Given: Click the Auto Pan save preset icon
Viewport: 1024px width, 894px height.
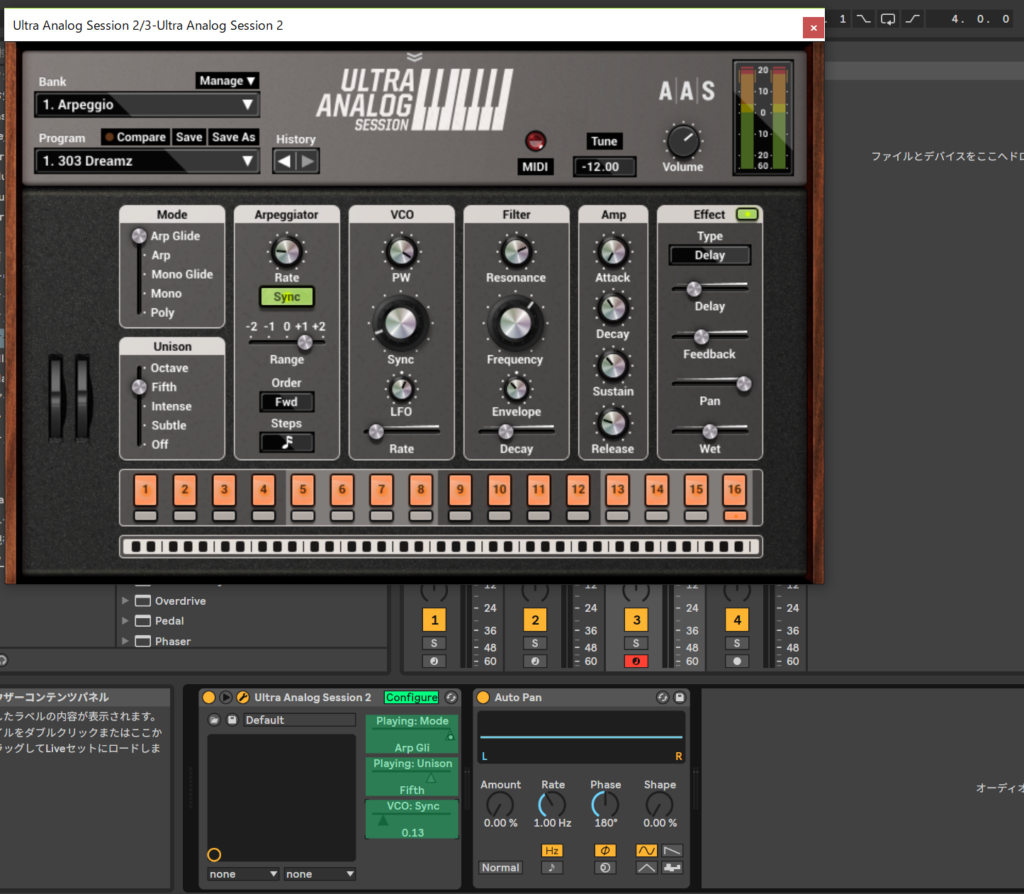Looking at the screenshot, I should coord(680,697).
